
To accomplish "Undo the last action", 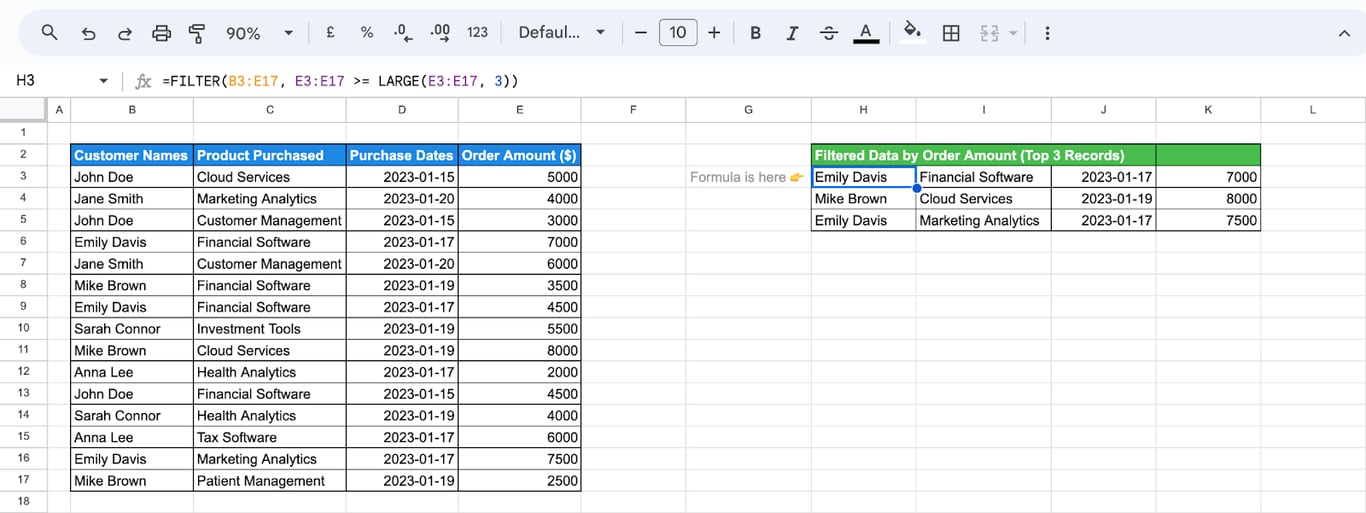I will point(88,33).
